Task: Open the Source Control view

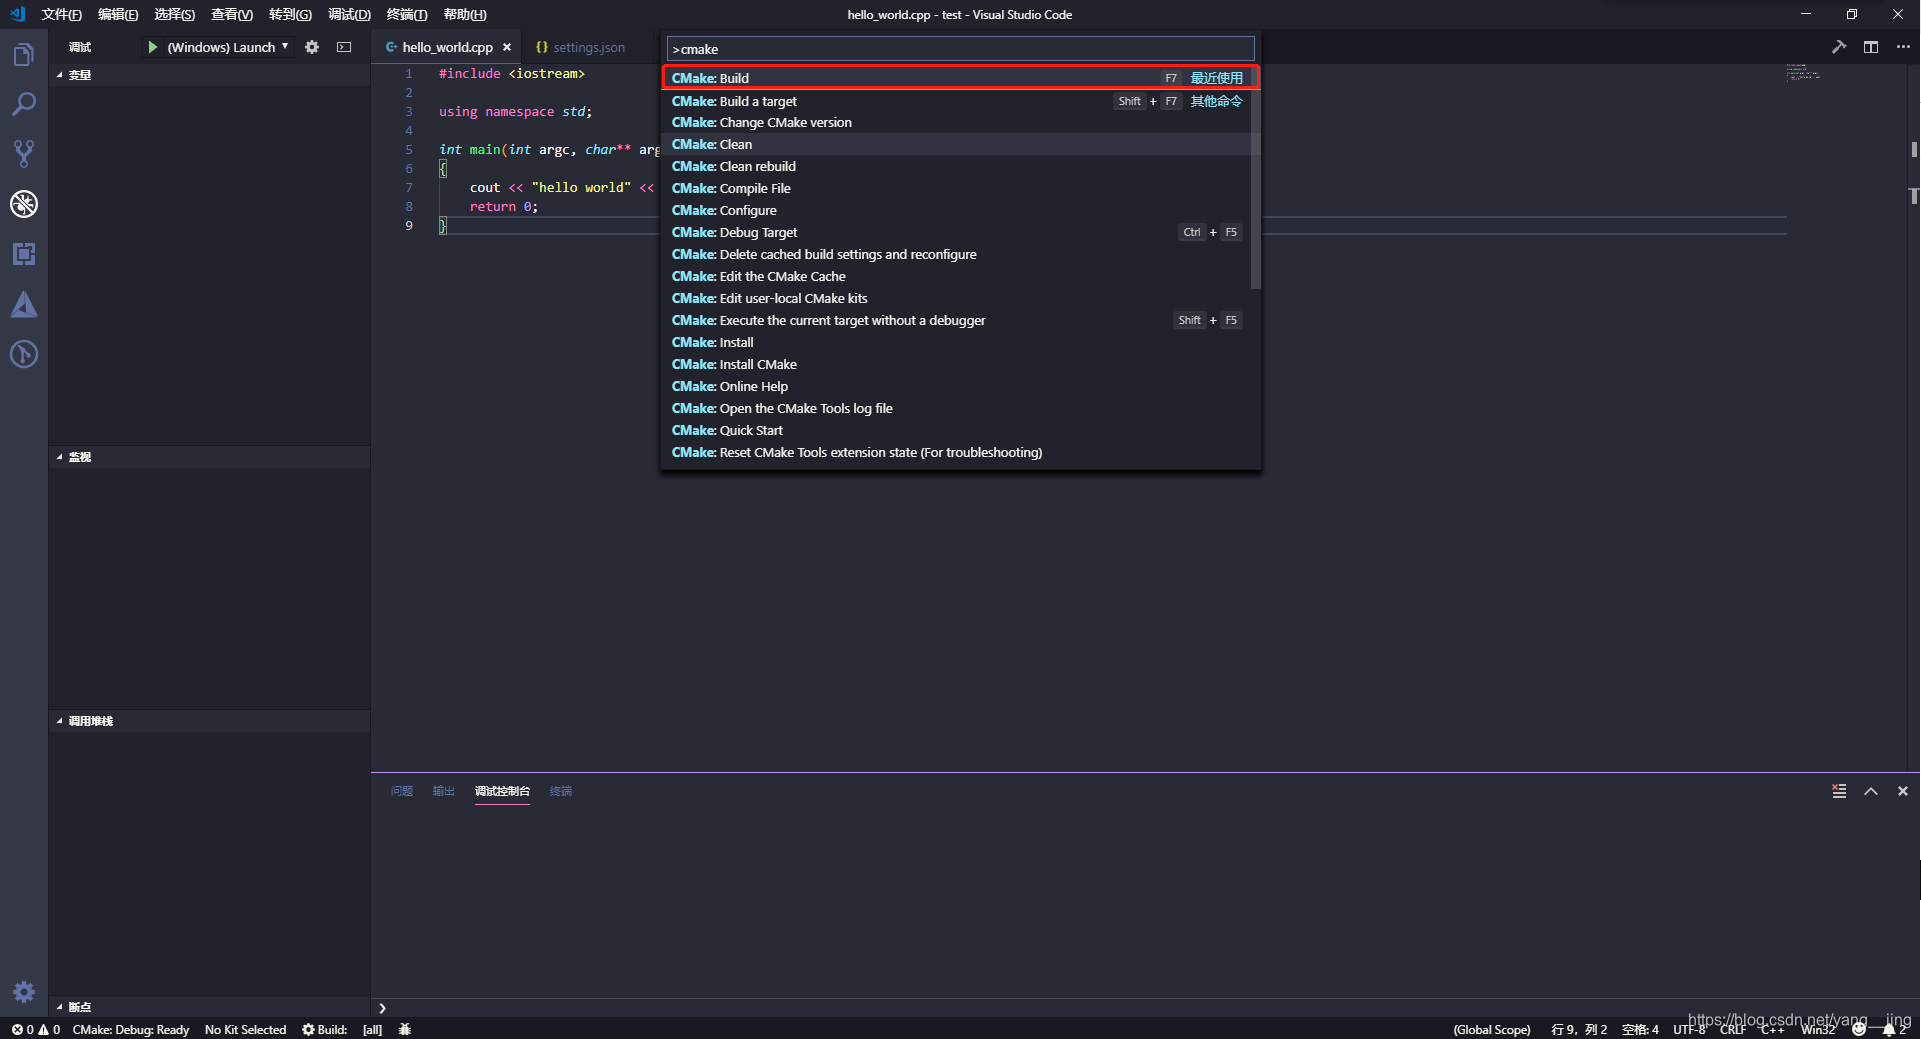Action: point(24,154)
